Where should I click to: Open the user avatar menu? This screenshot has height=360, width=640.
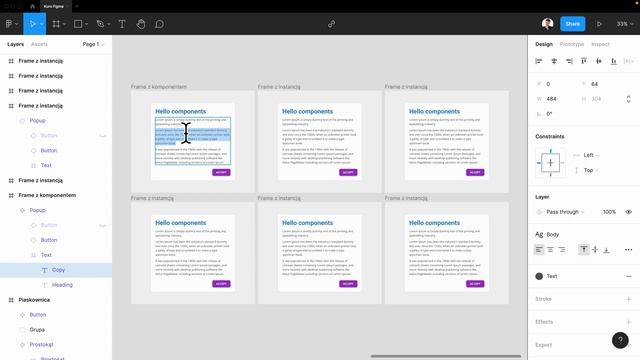click(547, 24)
